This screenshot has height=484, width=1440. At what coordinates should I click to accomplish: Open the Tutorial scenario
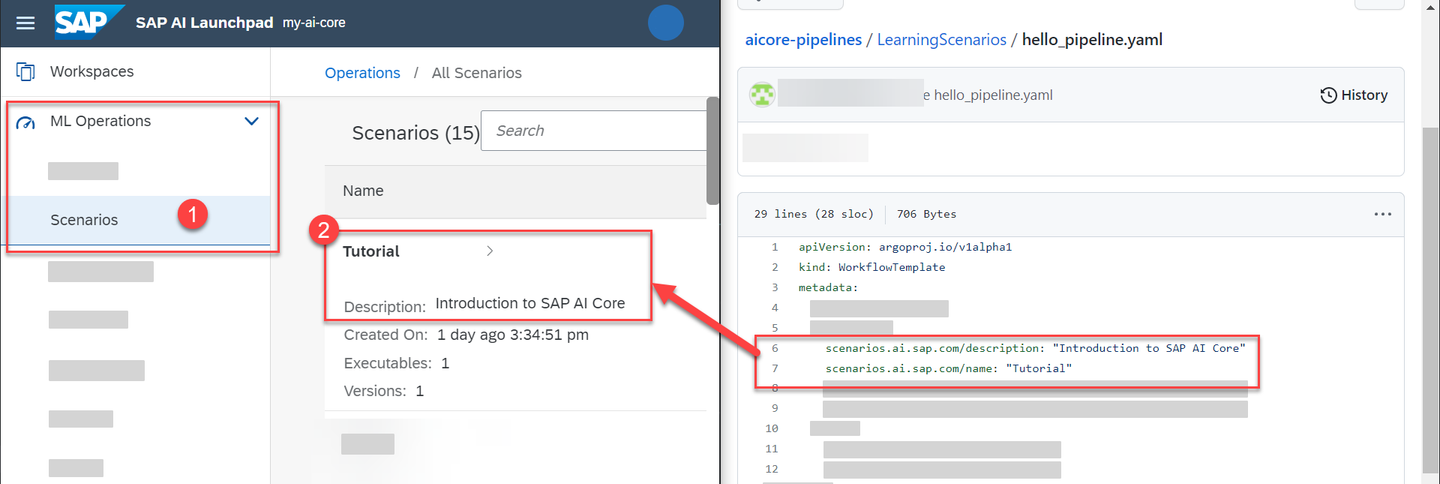coord(371,252)
